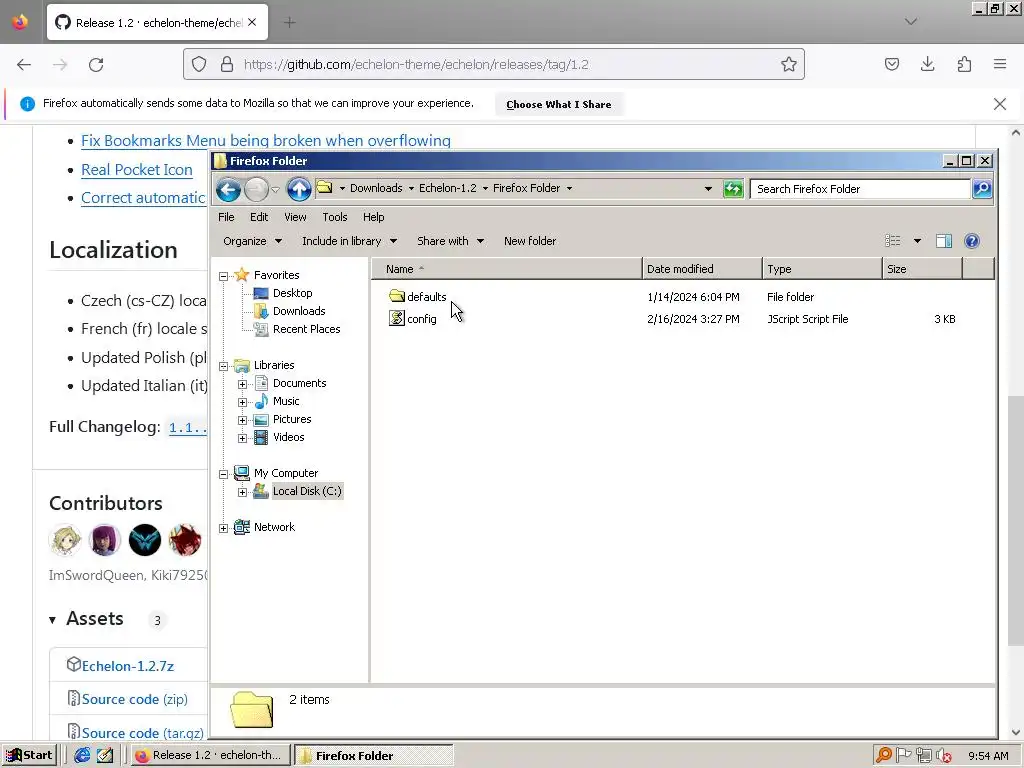Expand the Videos library node
The height and width of the screenshot is (768, 1024).
point(242,438)
